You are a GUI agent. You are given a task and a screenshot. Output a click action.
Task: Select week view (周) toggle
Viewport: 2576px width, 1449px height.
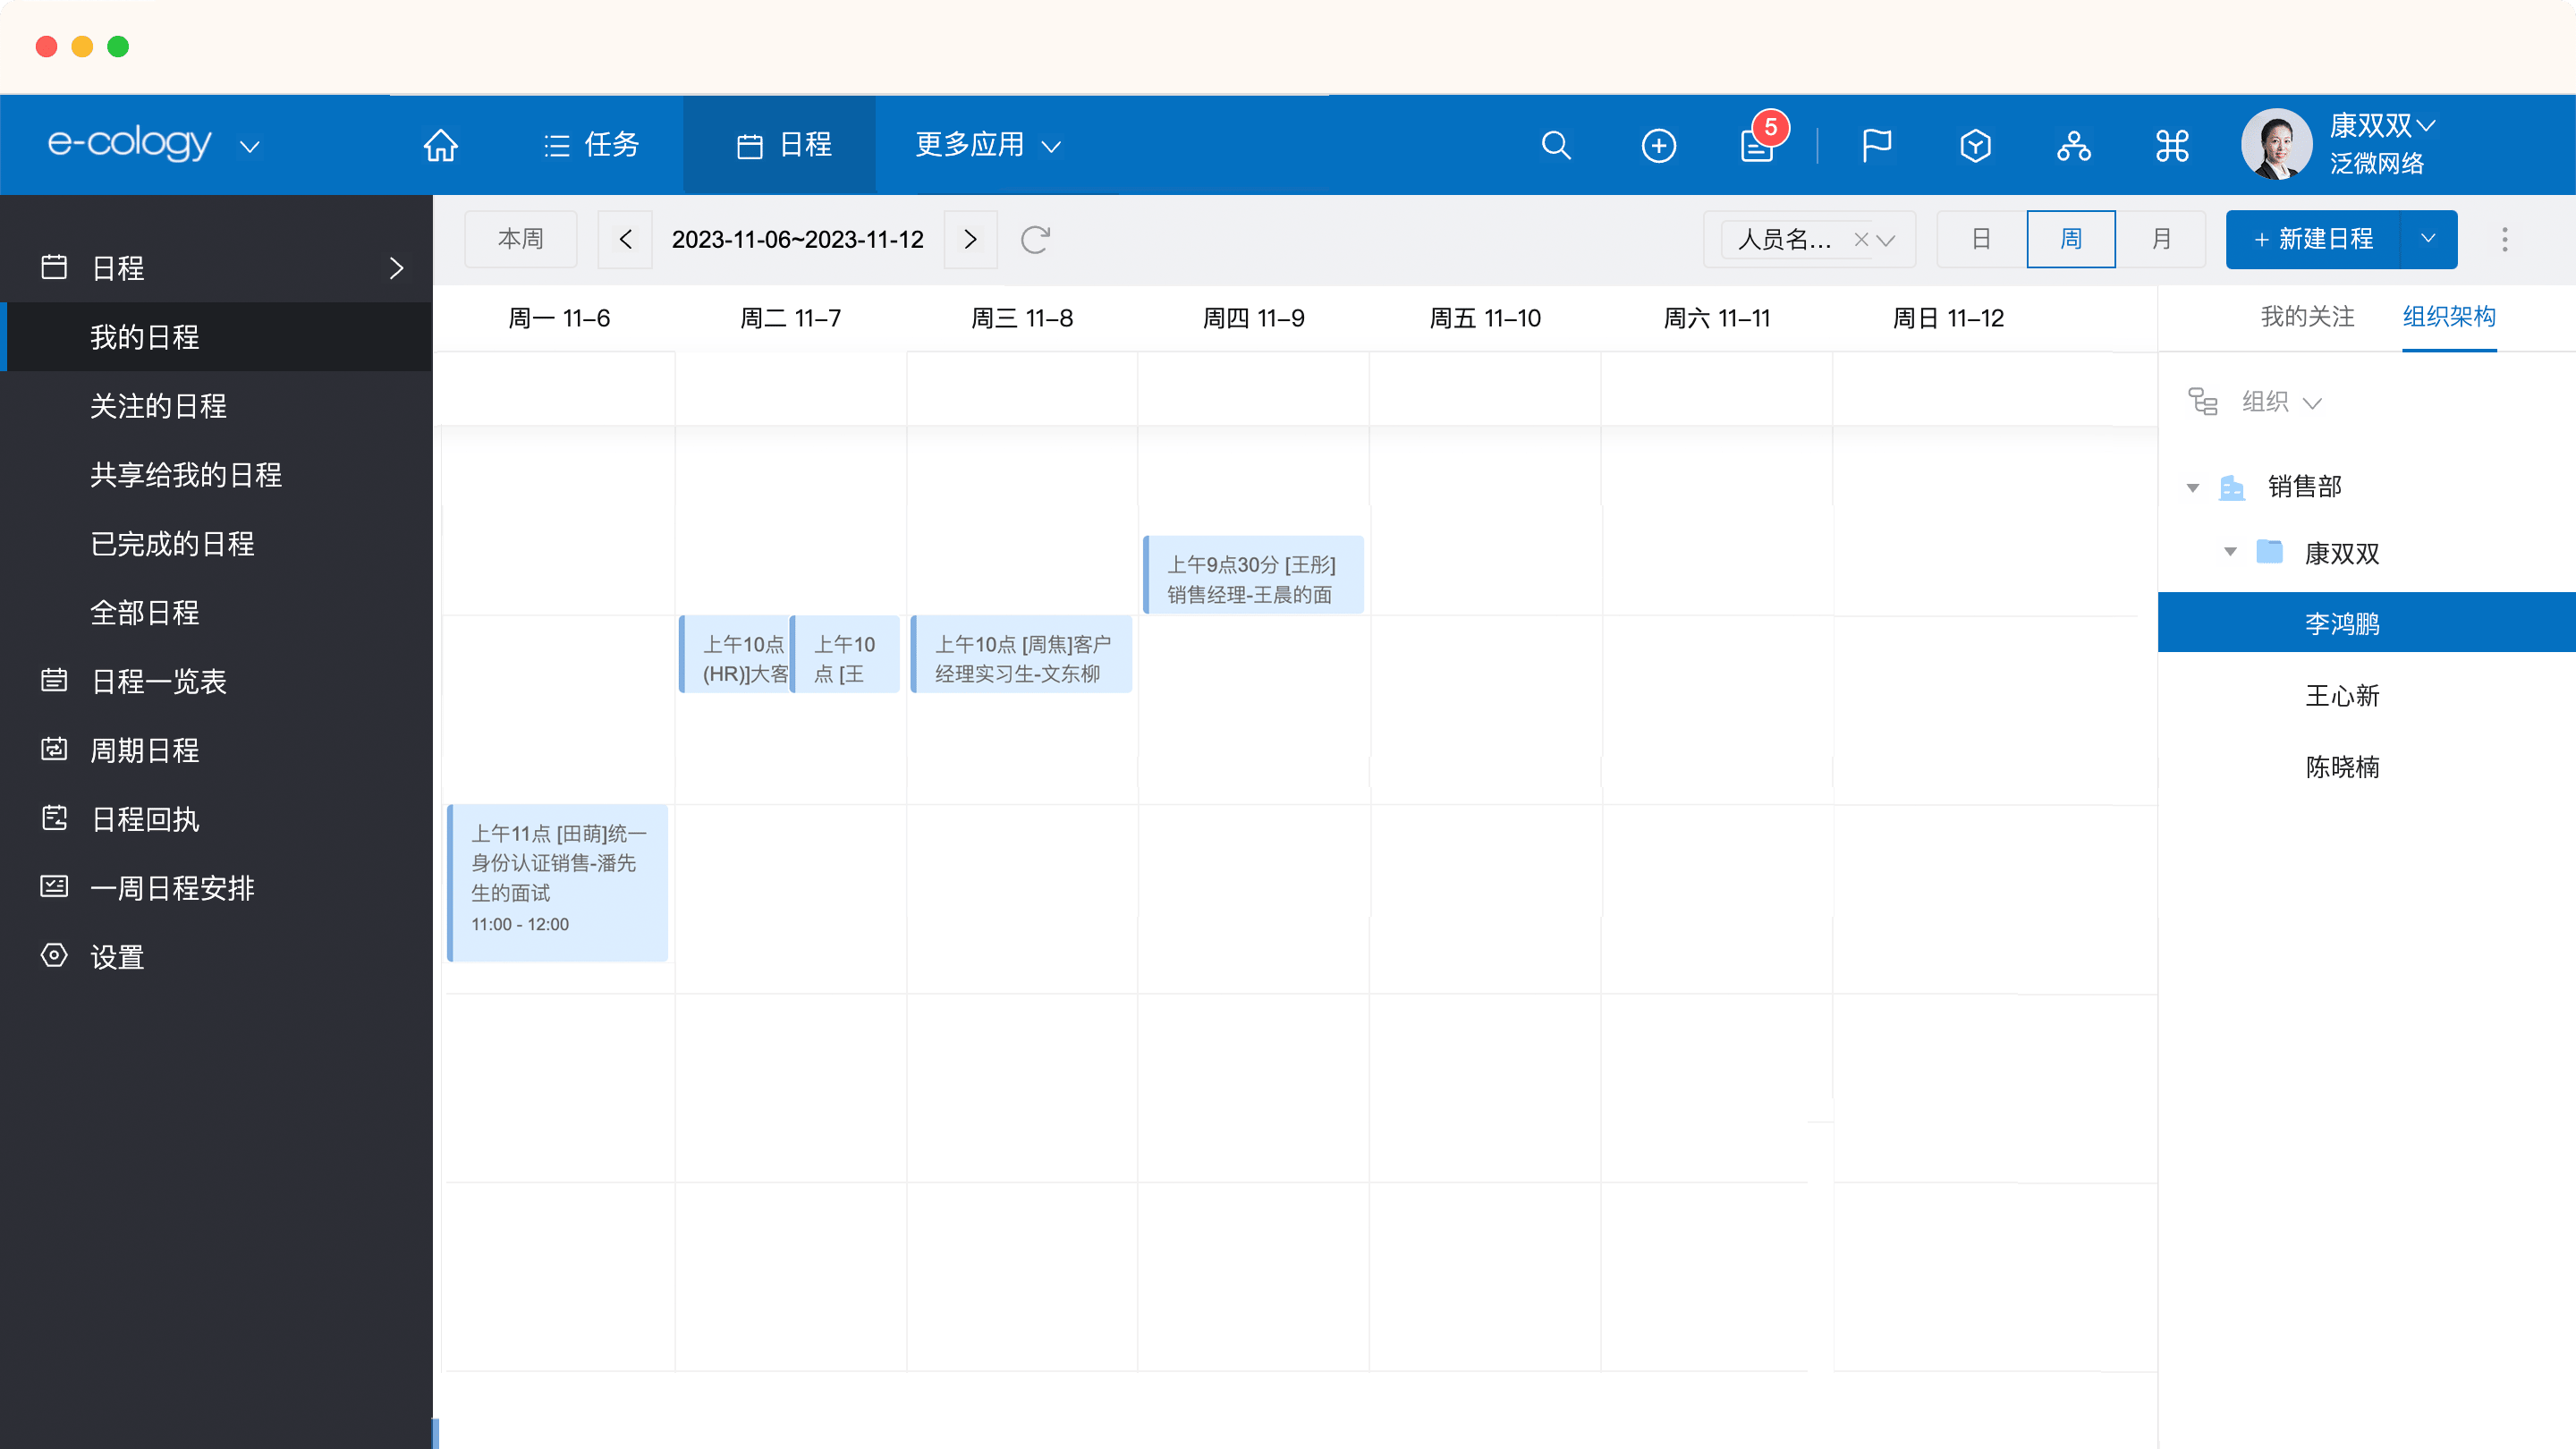2071,239
